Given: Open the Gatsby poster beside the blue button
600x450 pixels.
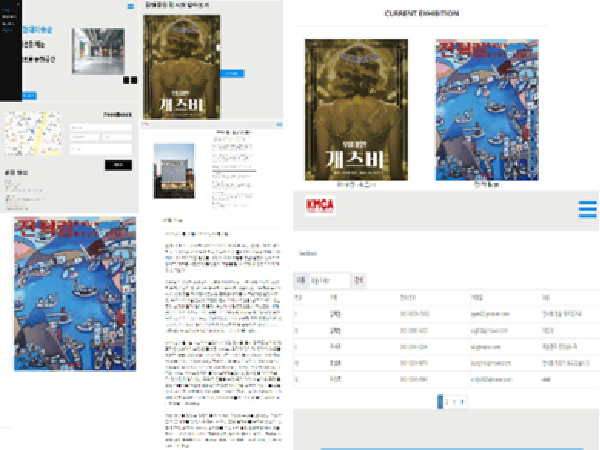Looking at the screenshot, I should [182, 67].
